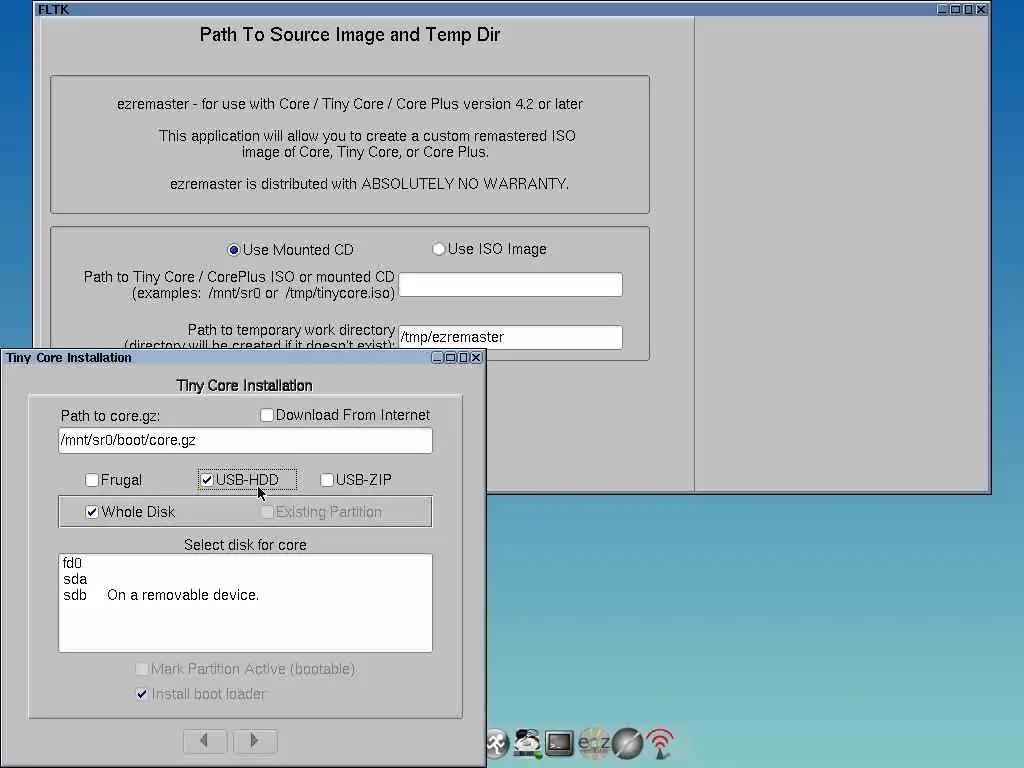Go back to previous installation step arrow
1024x768 pixels.
[205, 741]
